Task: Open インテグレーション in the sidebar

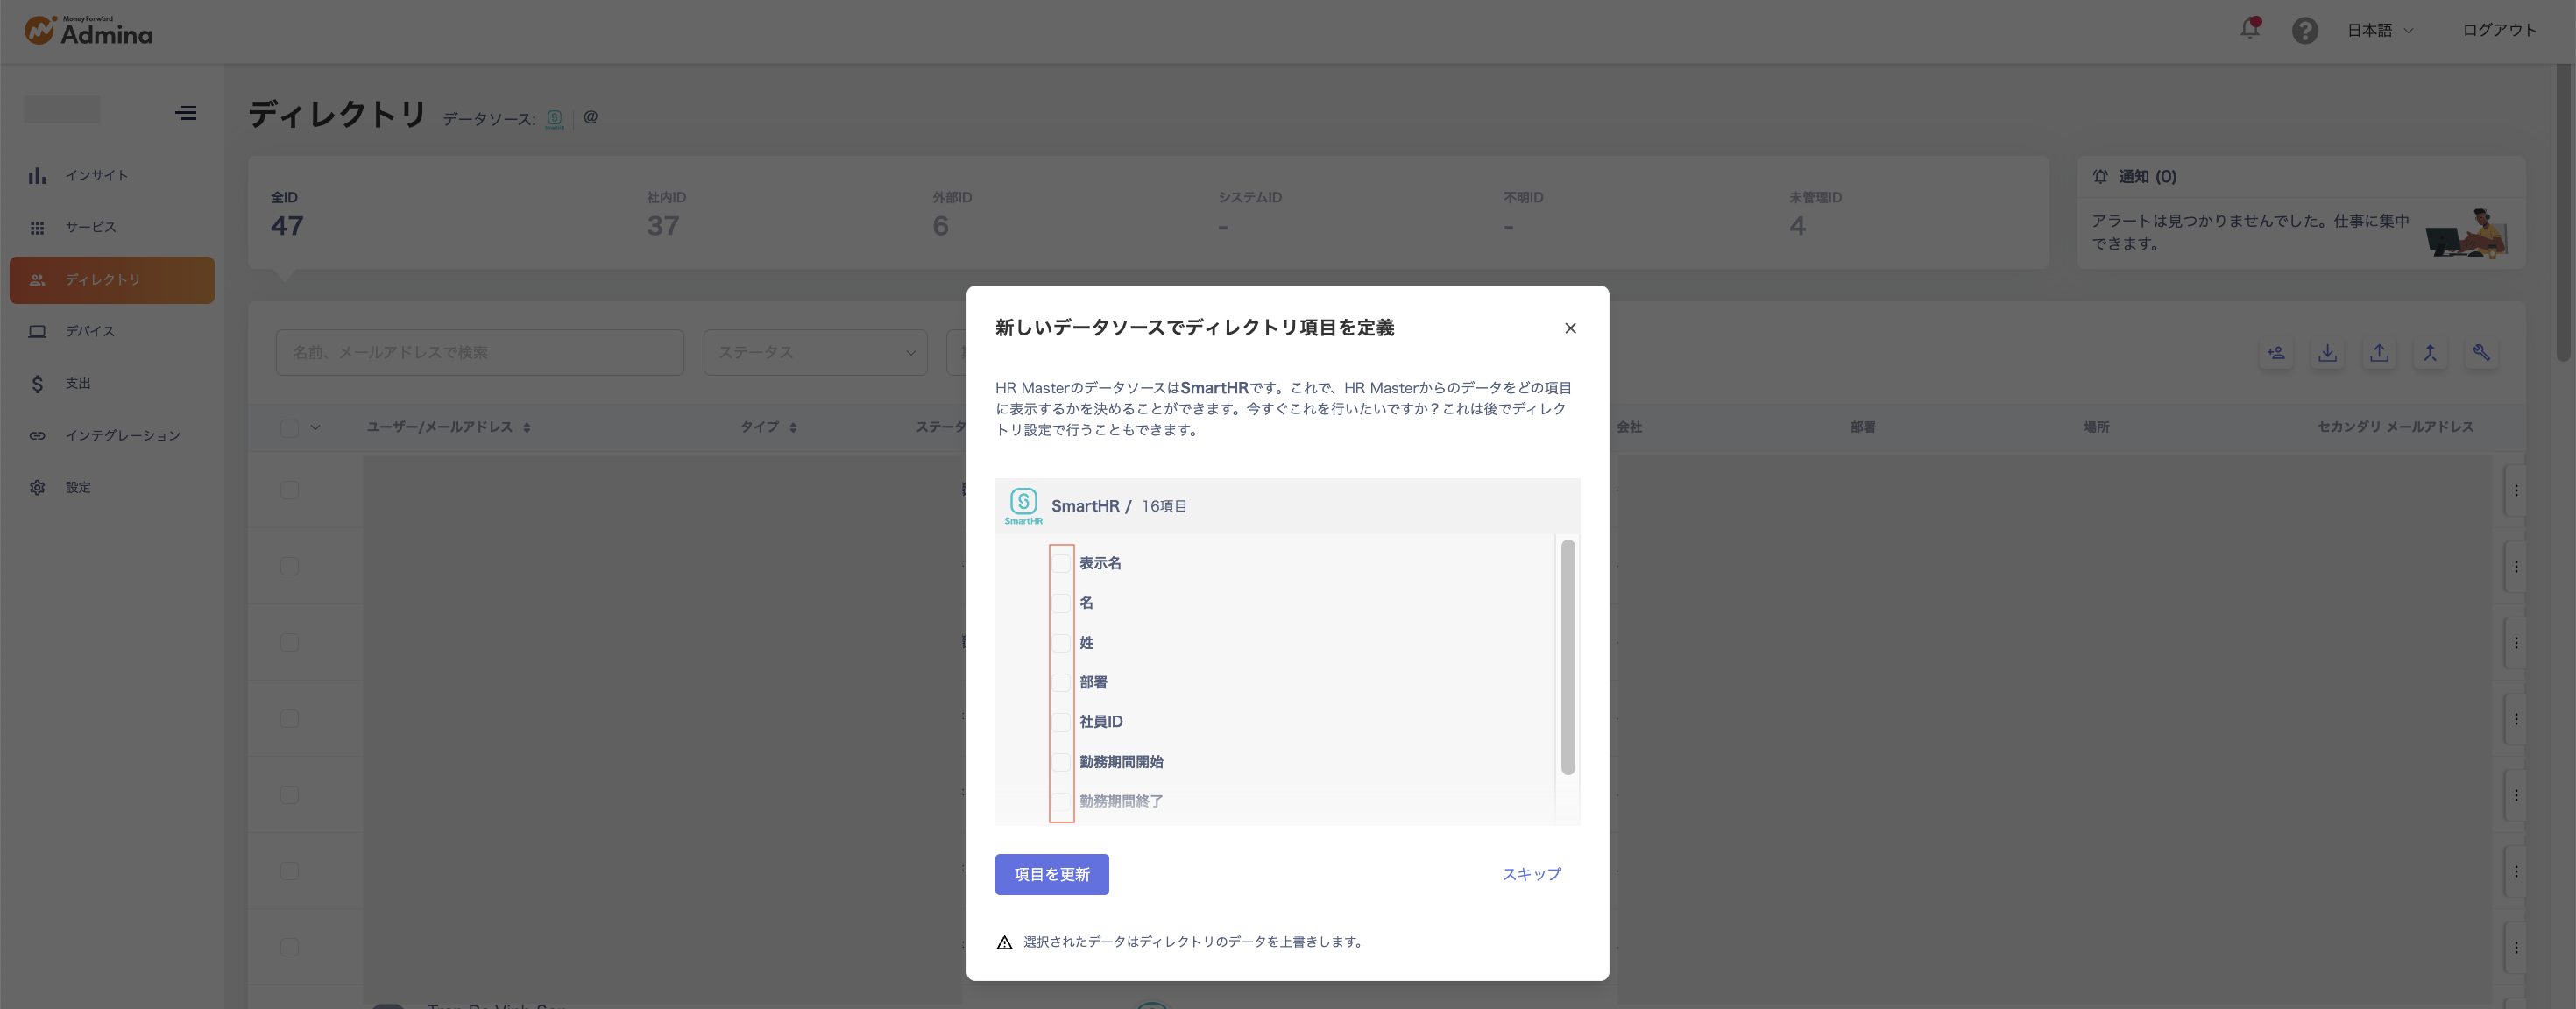Action: (x=112, y=435)
